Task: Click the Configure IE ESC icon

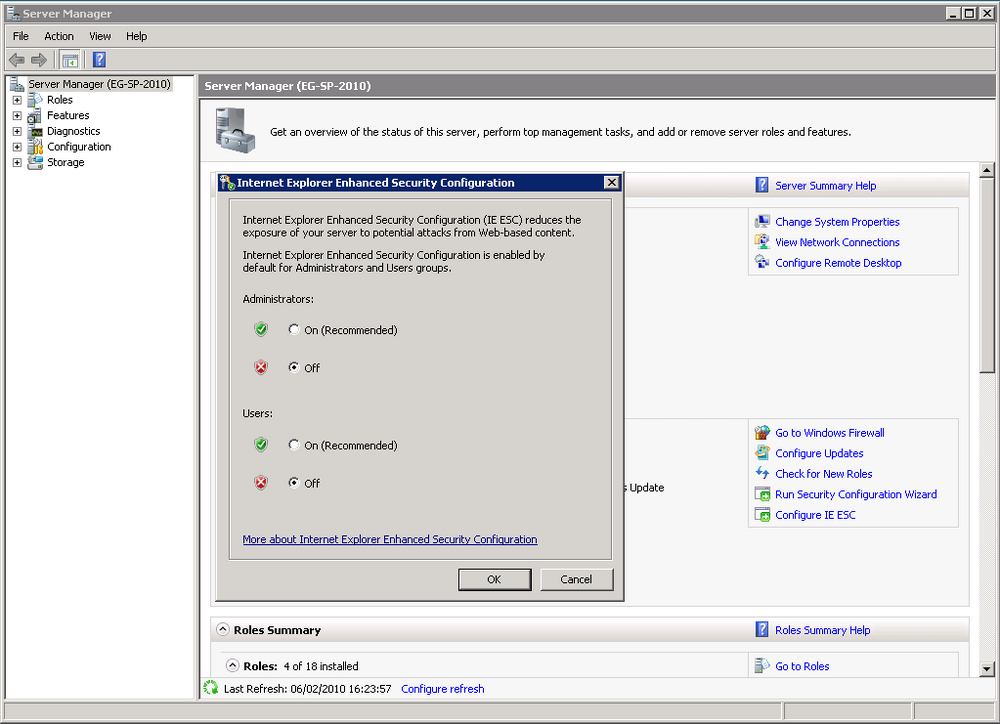Action: 762,514
